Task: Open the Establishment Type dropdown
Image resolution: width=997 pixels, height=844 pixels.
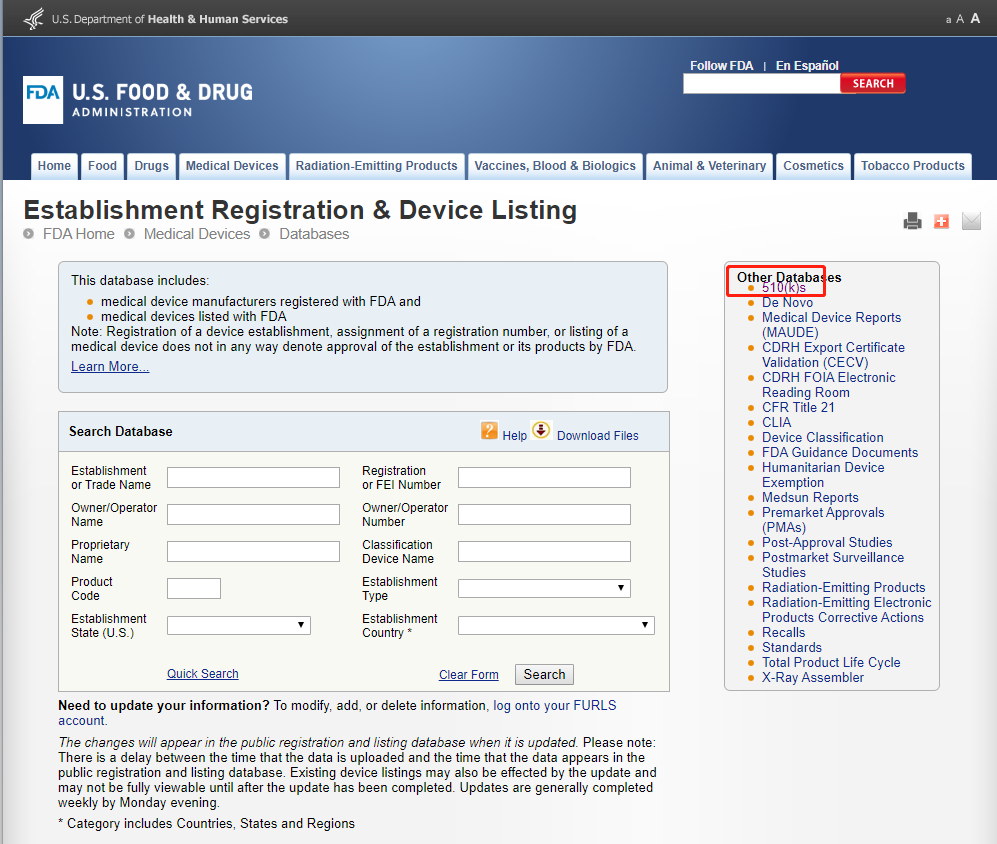Action: 544,588
